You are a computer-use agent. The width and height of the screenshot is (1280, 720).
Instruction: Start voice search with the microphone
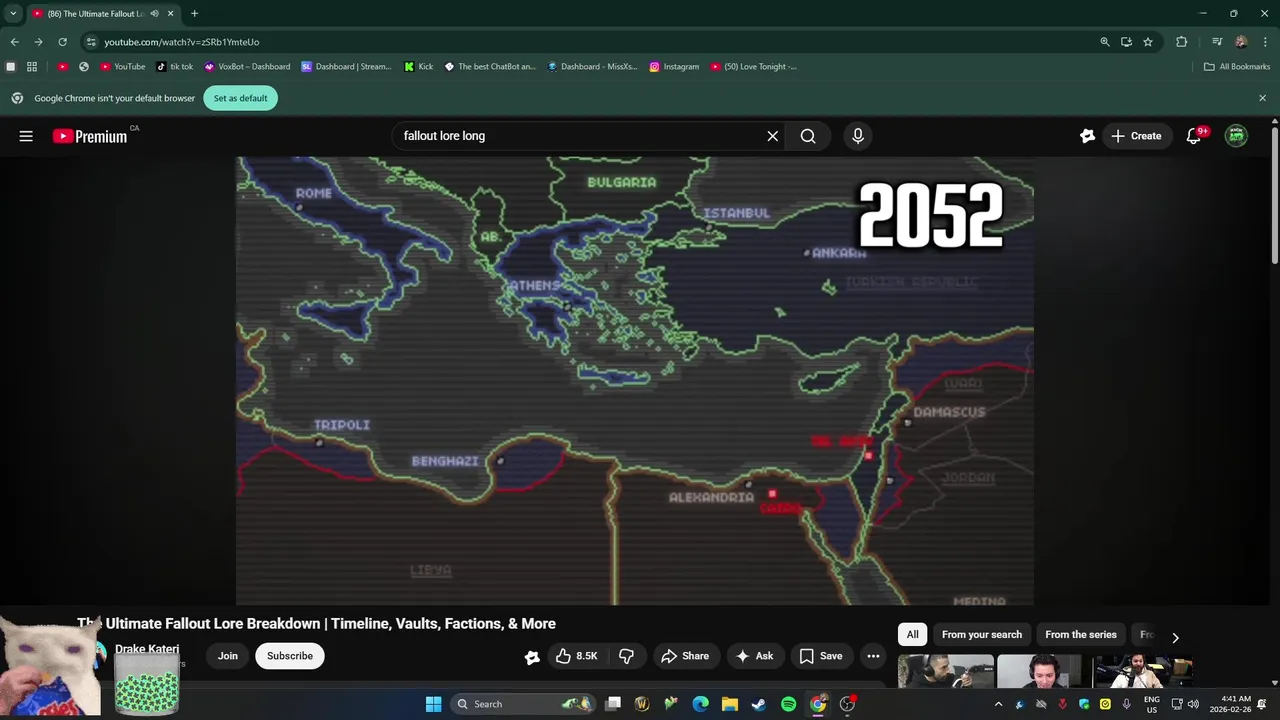point(857,136)
